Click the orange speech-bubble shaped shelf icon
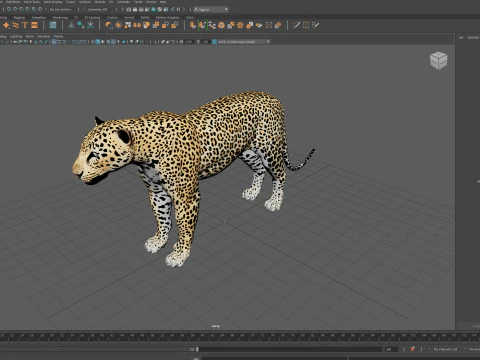480x360 pixels. point(146,25)
